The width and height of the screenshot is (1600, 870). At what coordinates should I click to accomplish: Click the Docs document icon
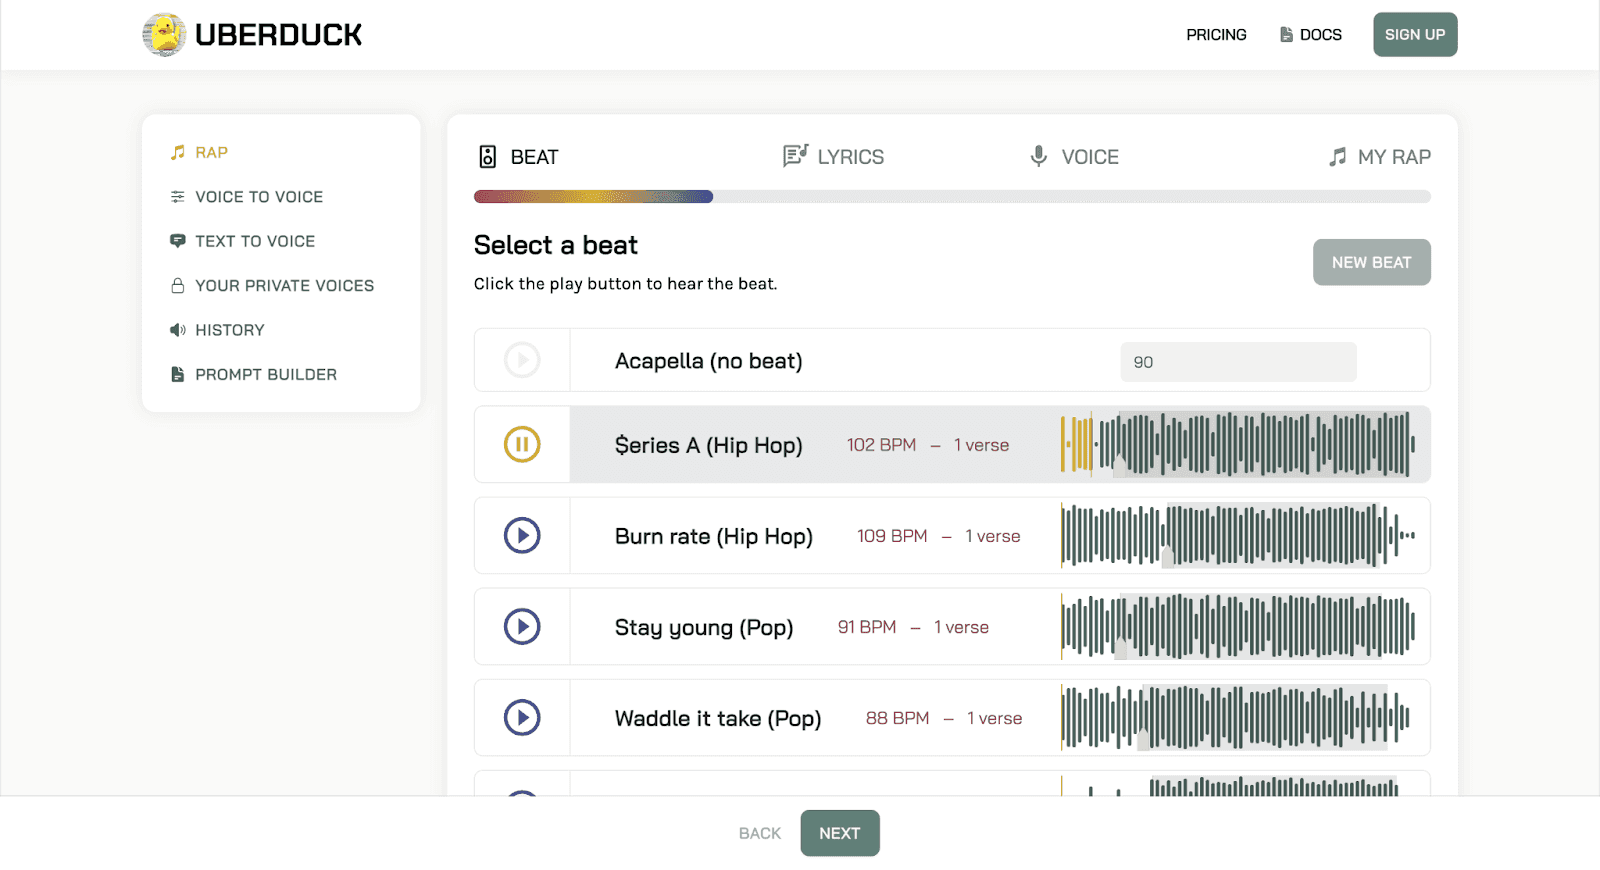tap(1286, 35)
